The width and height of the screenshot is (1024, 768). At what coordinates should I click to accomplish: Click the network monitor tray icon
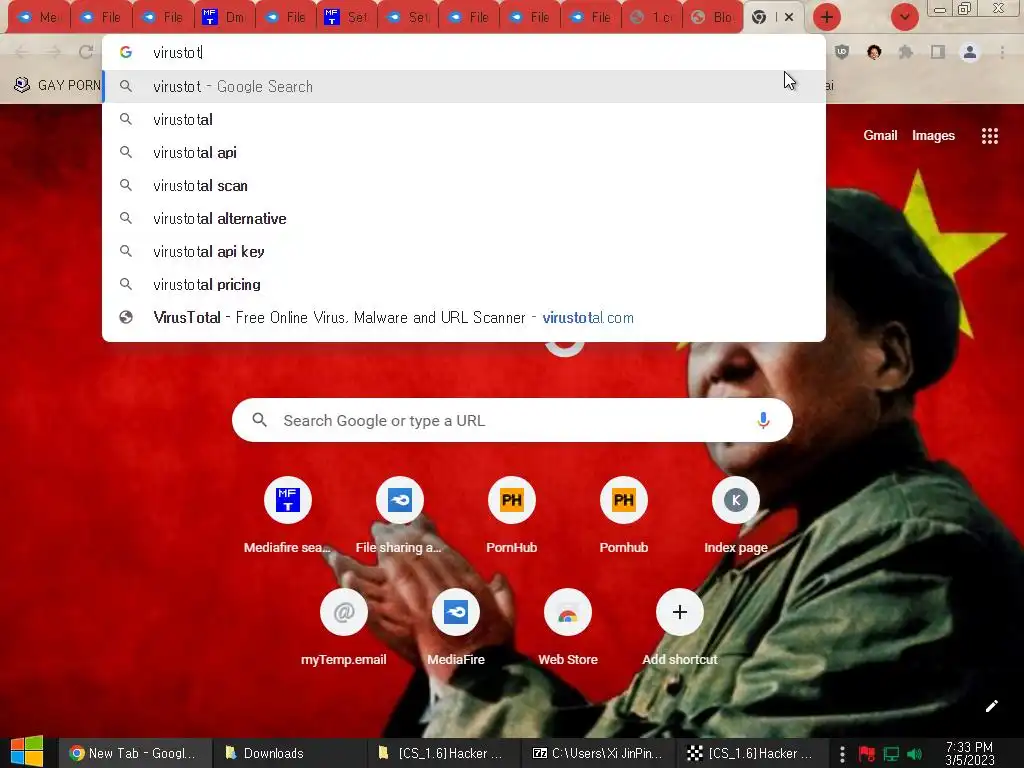pos(891,754)
